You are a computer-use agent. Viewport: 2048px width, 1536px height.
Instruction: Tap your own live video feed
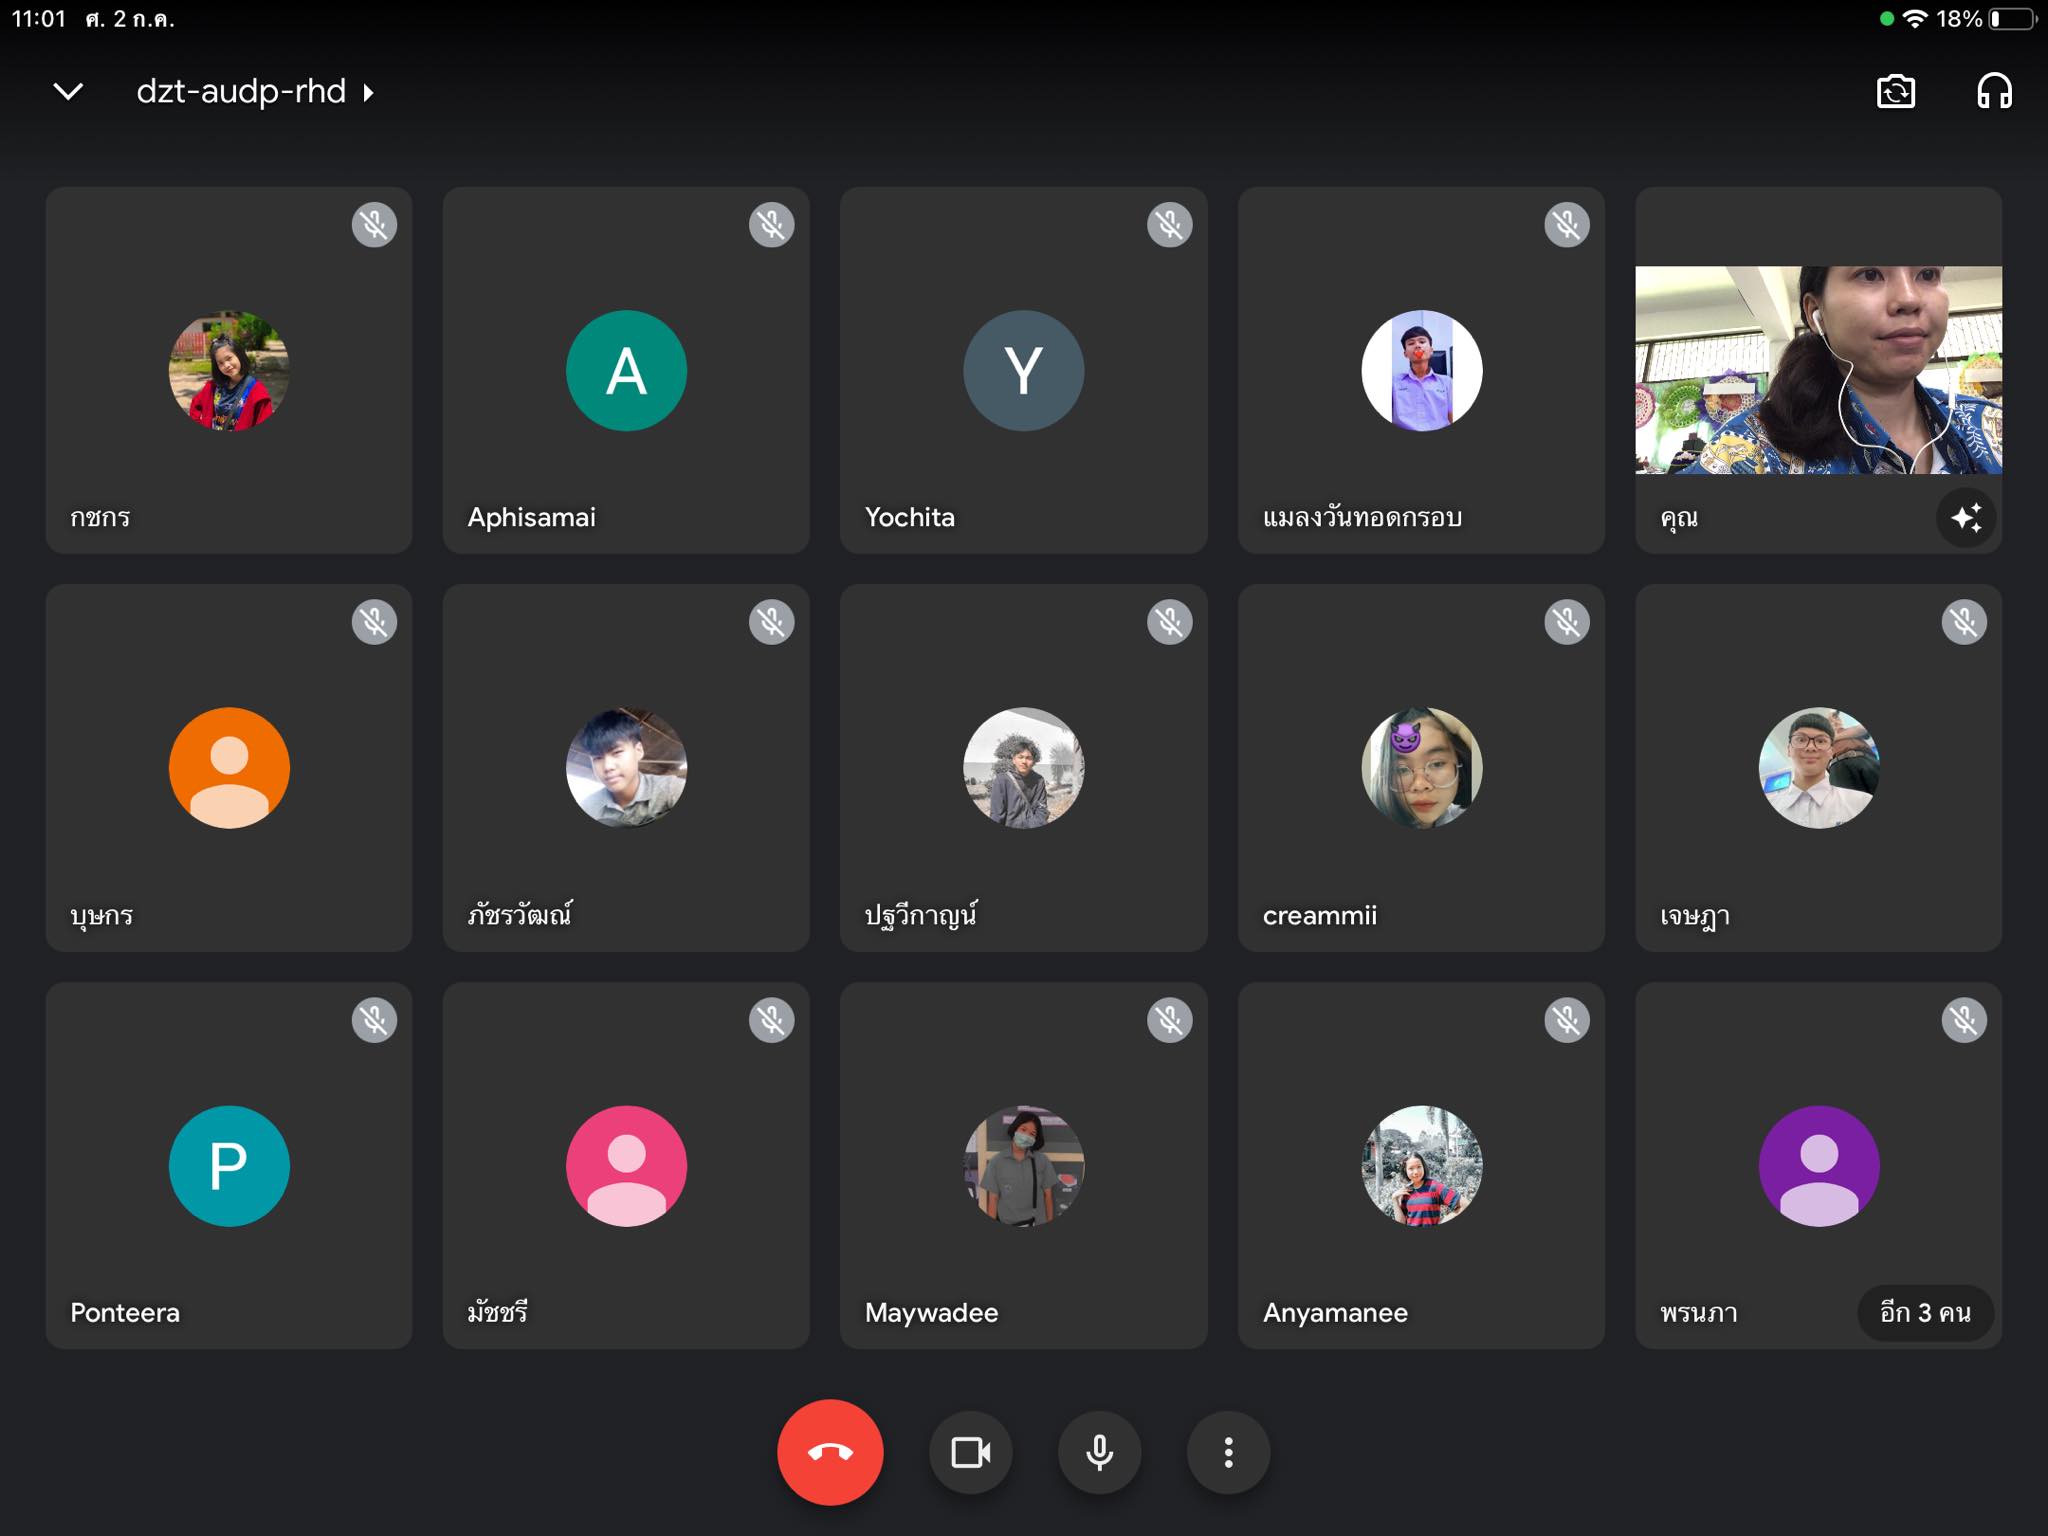click(1818, 369)
